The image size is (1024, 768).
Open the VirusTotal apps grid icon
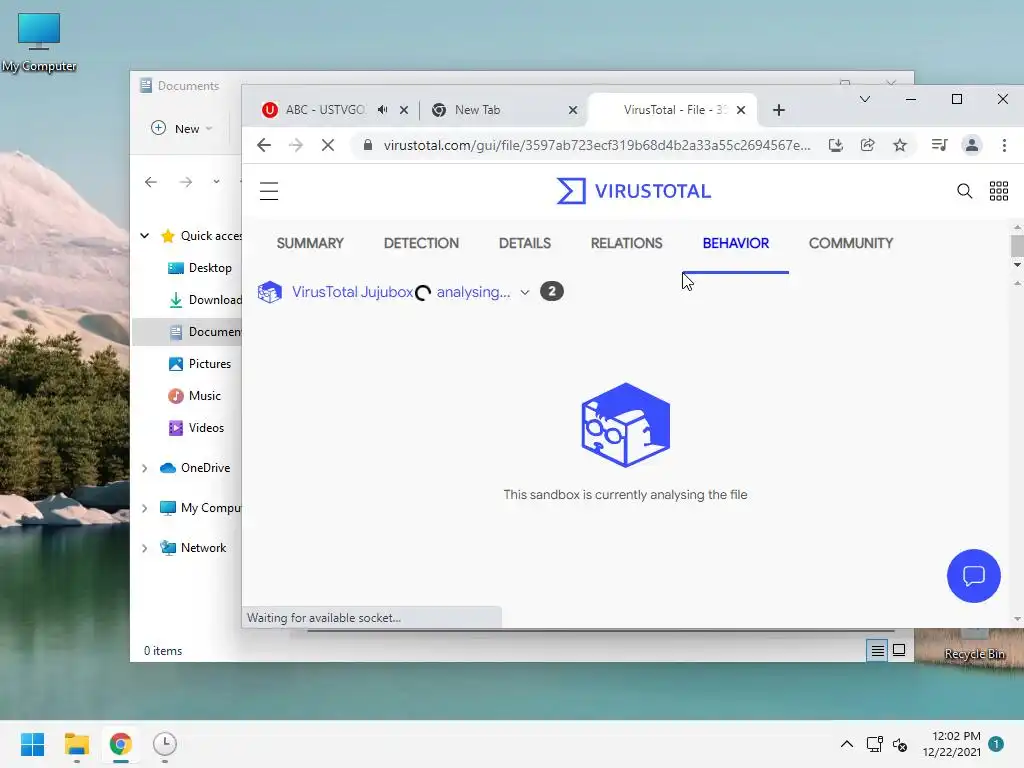tap(999, 191)
